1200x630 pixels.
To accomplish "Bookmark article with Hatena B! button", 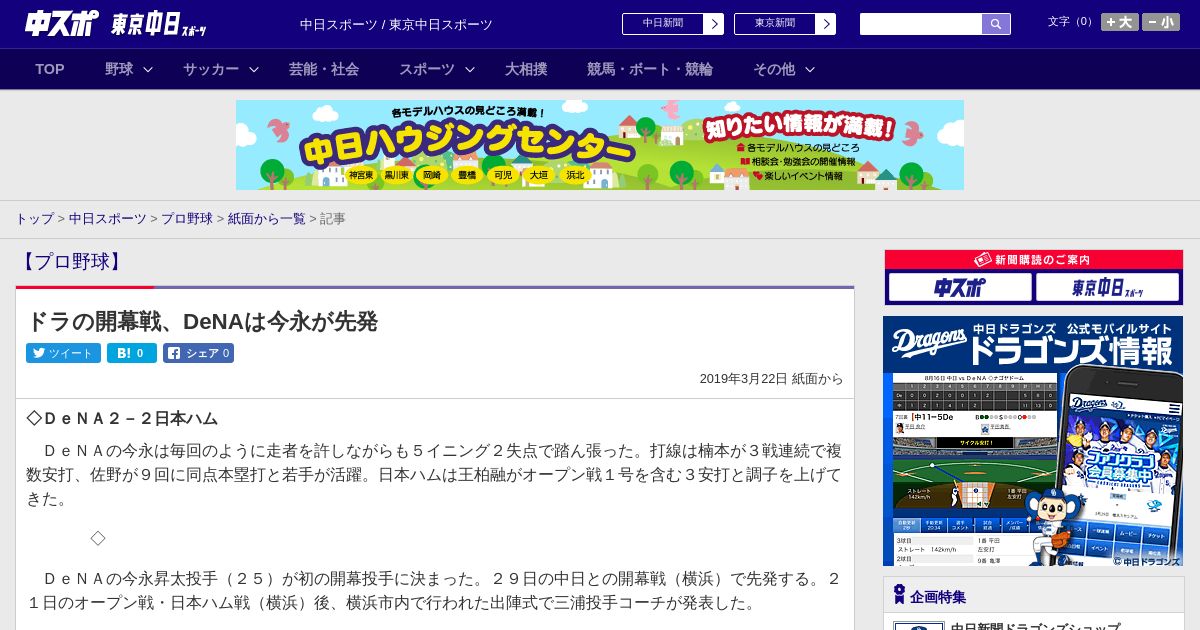I will click(x=132, y=353).
